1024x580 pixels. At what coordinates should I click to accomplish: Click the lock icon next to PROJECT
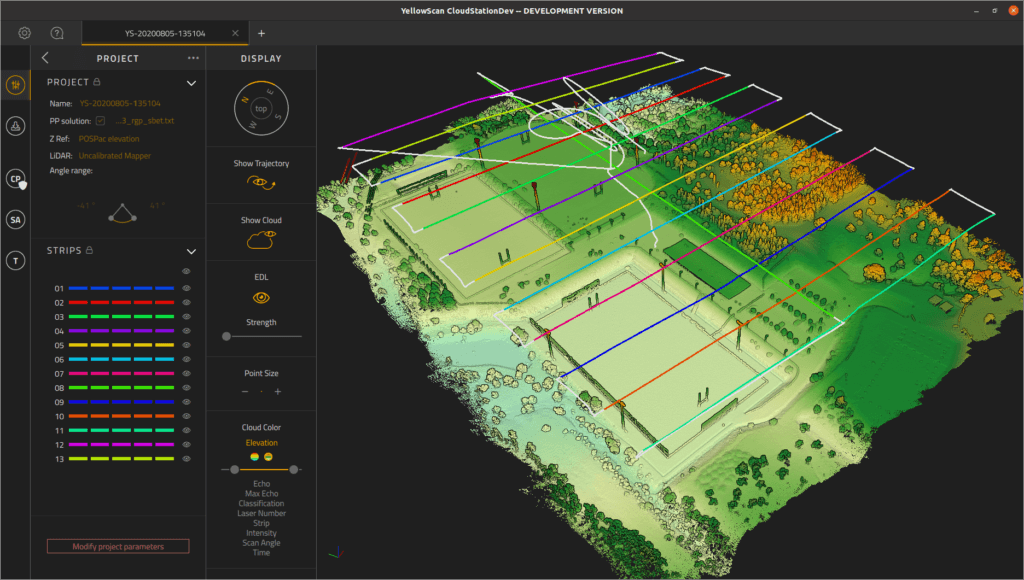[97, 82]
